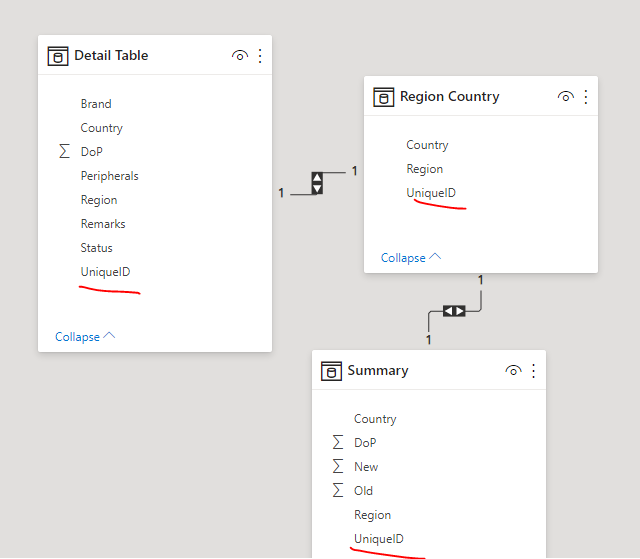Select DoP field in Detail Table

[x=91, y=152]
